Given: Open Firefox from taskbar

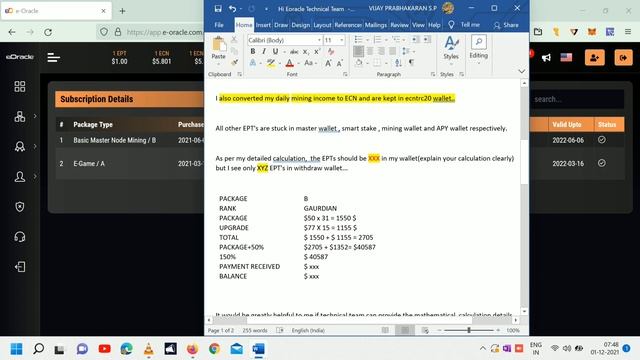Looking at the screenshot, I should click(x=192, y=349).
